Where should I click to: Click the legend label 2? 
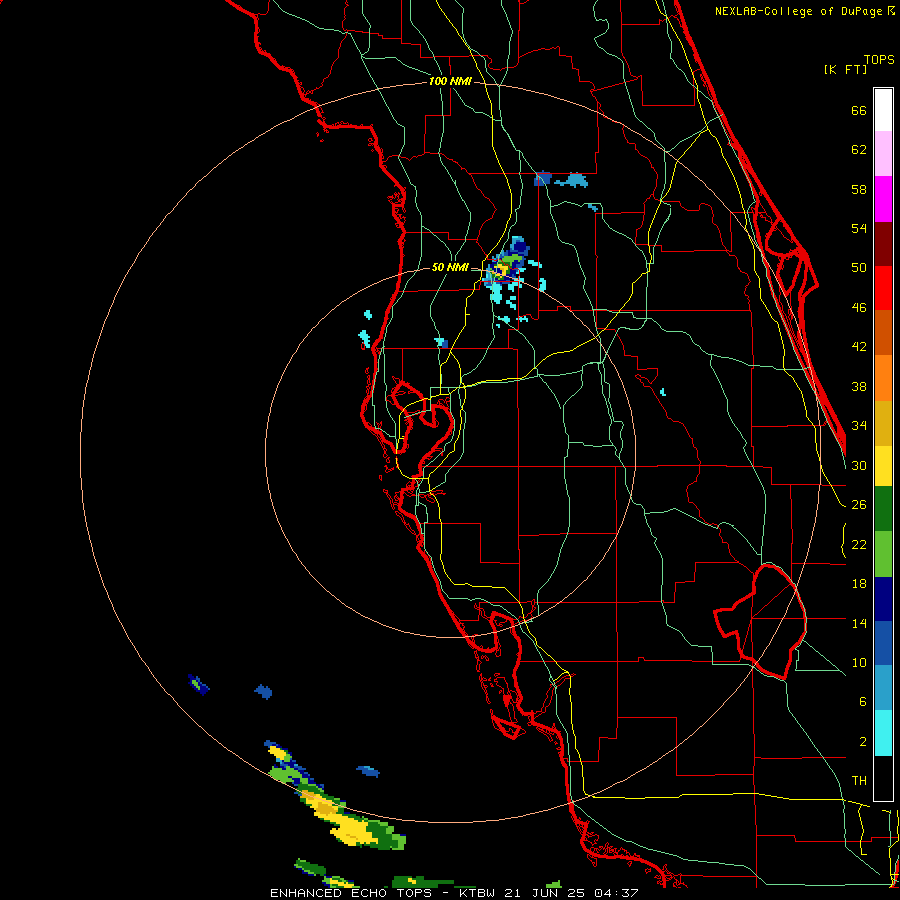click(863, 742)
